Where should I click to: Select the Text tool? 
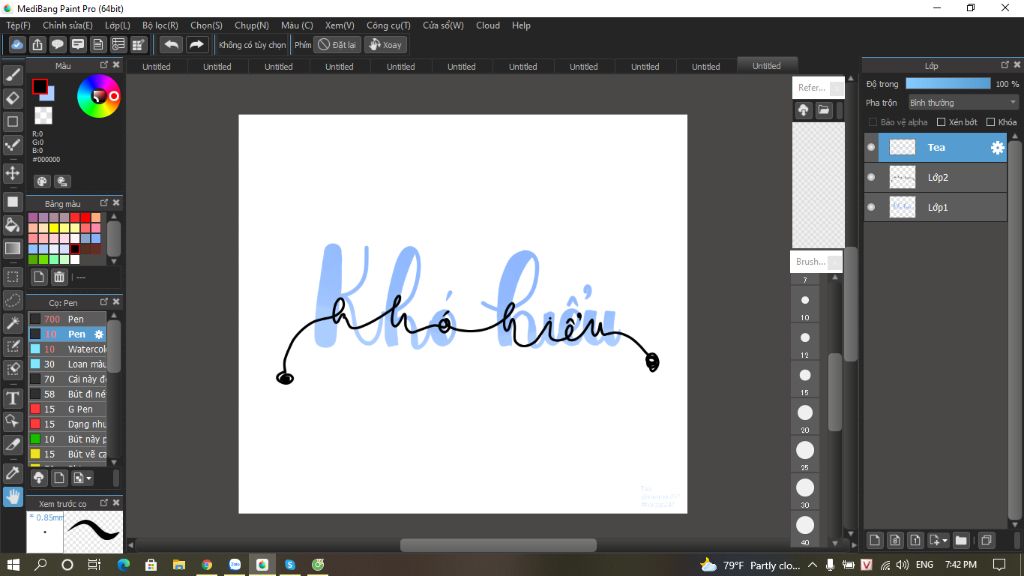pyautogui.click(x=12, y=398)
